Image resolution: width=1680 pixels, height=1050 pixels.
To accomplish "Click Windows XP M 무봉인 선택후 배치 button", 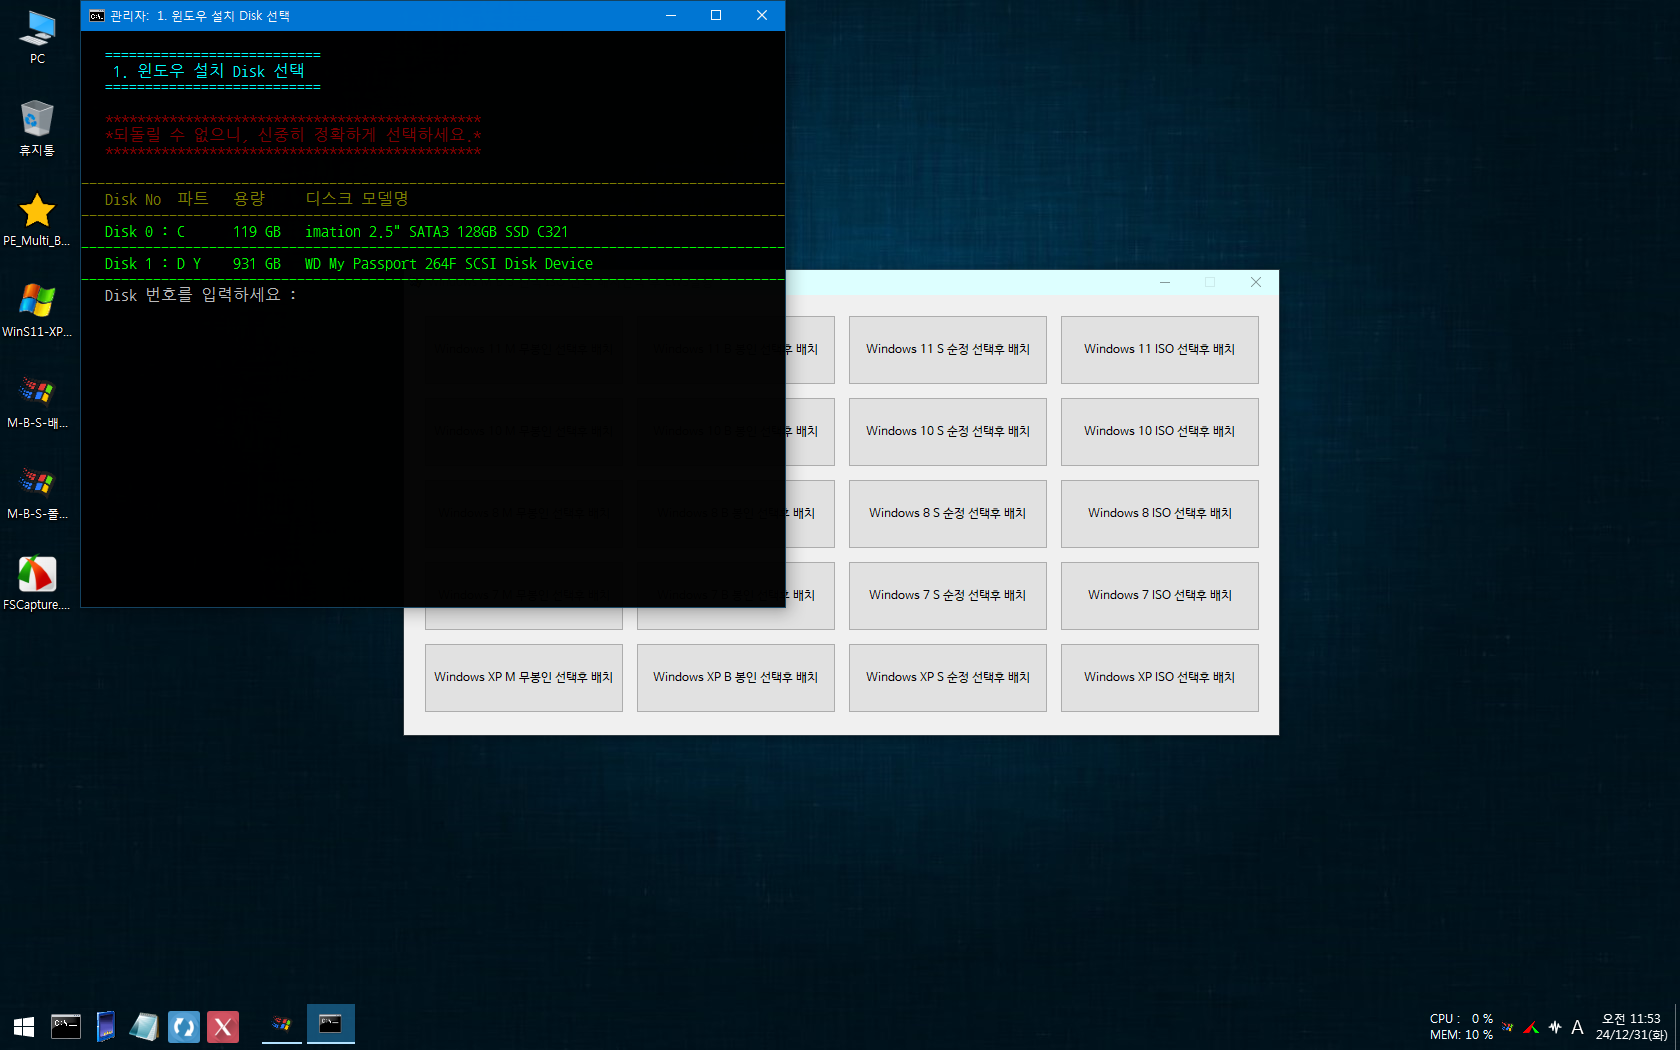I will click(524, 678).
